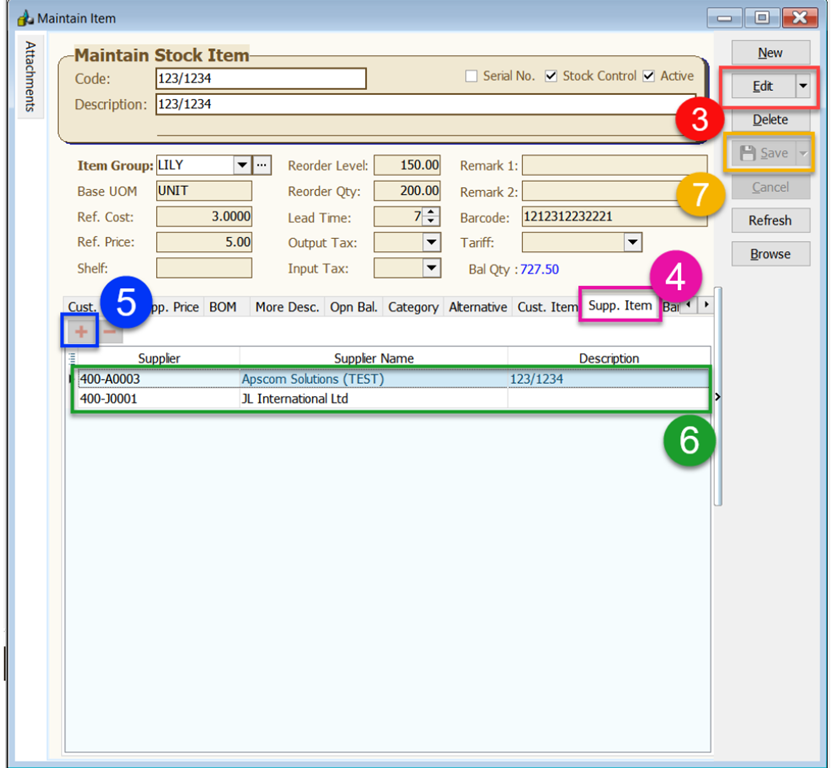Click the New button

(x=770, y=53)
